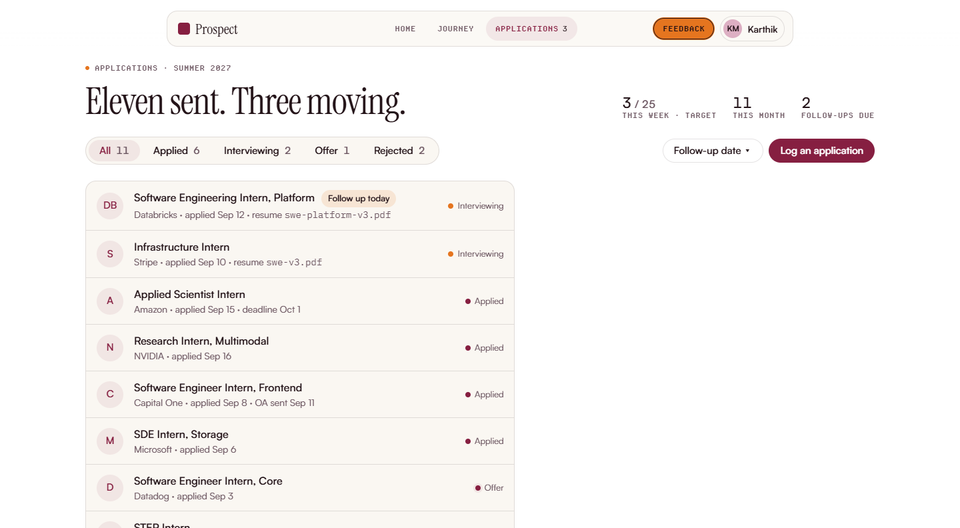Open the Karthik profile menu

(x=752, y=29)
